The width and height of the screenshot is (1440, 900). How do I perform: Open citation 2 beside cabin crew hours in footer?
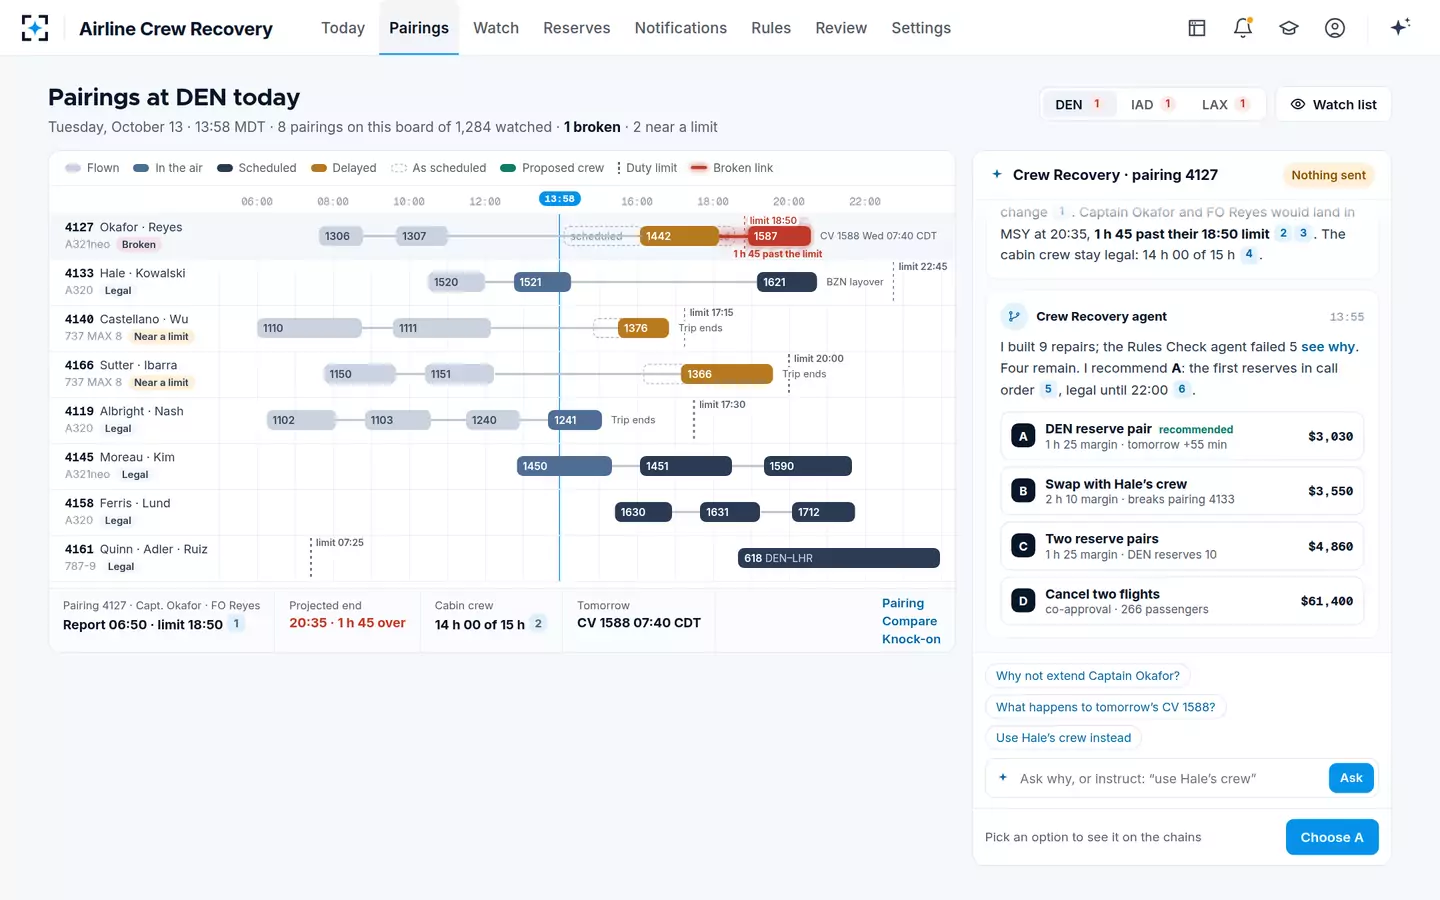538,624
